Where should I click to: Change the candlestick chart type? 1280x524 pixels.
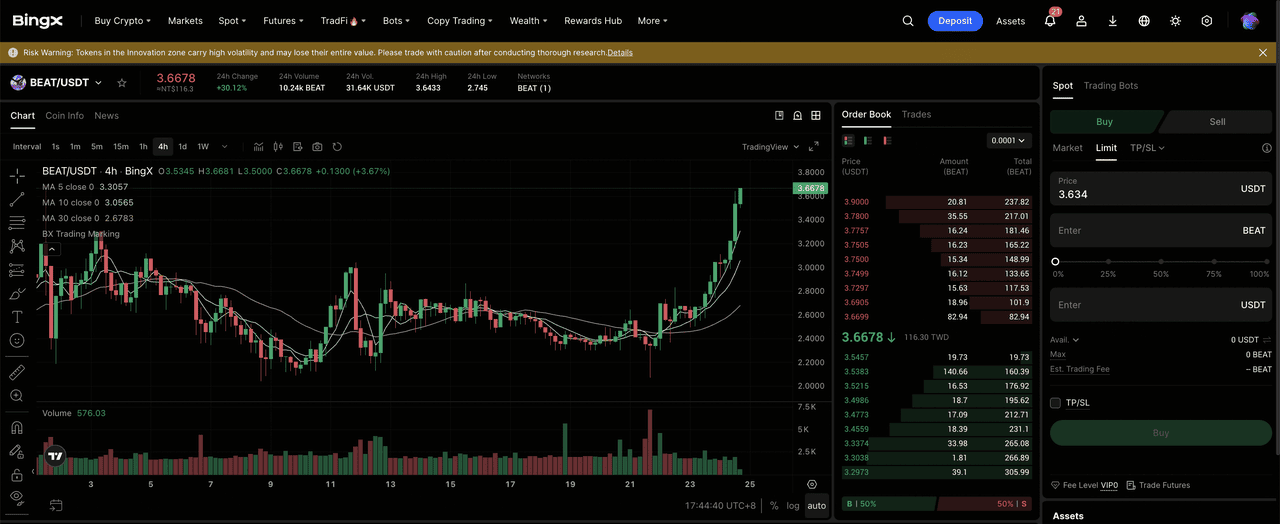(x=278, y=147)
